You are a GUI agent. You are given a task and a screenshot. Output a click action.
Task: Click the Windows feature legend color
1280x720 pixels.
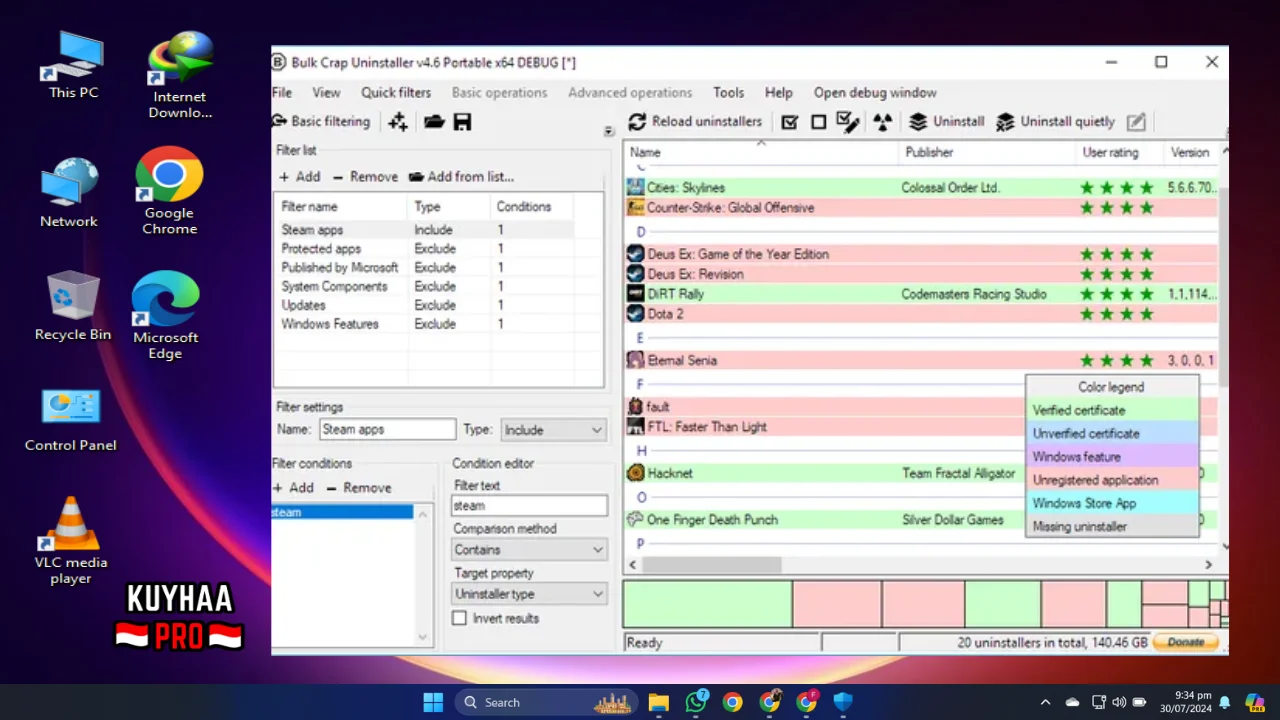coord(1112,457)
